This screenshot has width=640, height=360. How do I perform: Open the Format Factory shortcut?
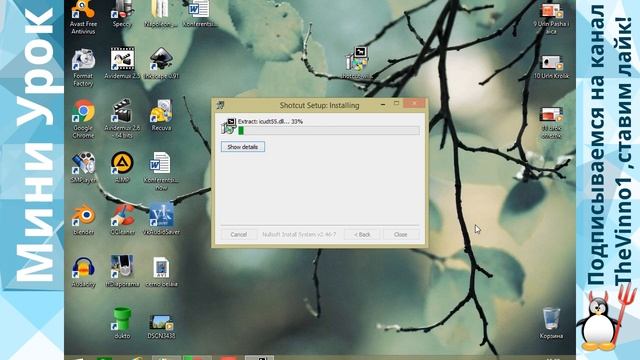click(83, 67)
